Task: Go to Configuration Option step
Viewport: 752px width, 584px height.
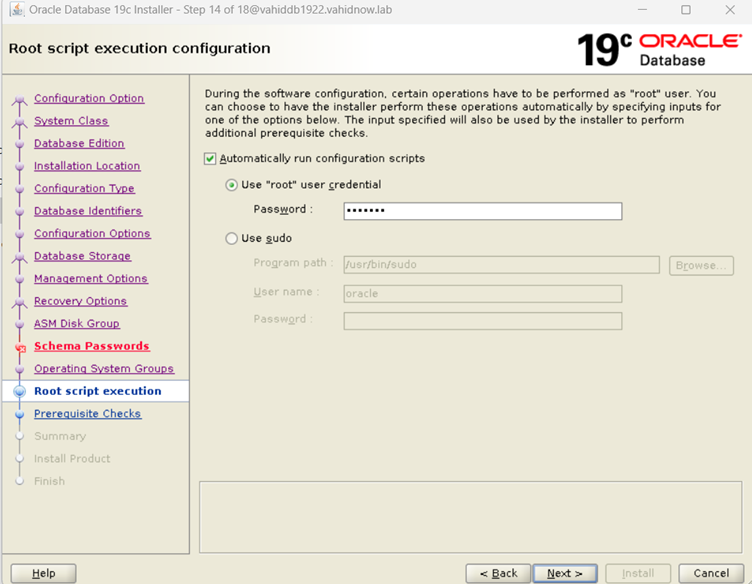Action: coord(89,99)
